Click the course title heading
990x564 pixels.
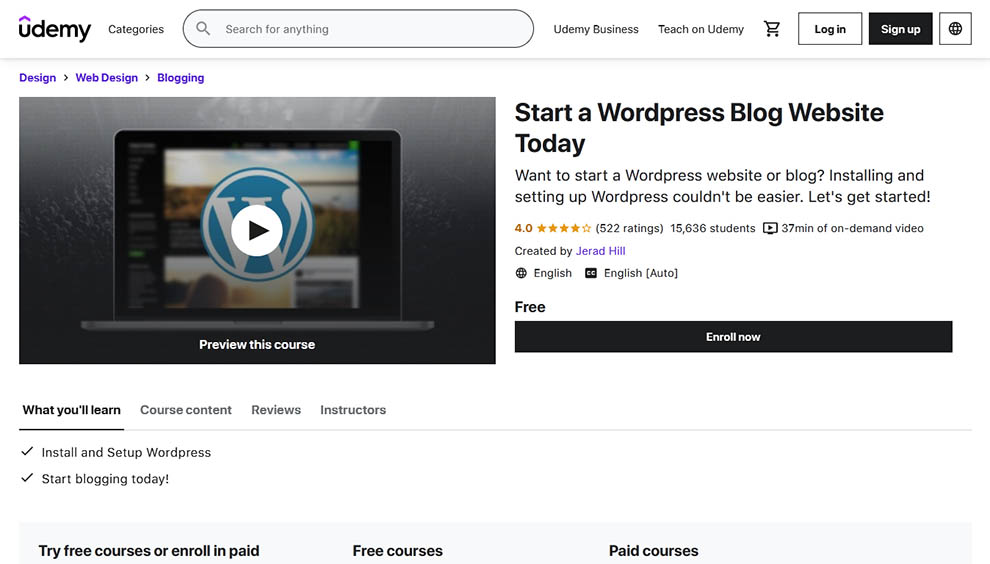point(699,128)
